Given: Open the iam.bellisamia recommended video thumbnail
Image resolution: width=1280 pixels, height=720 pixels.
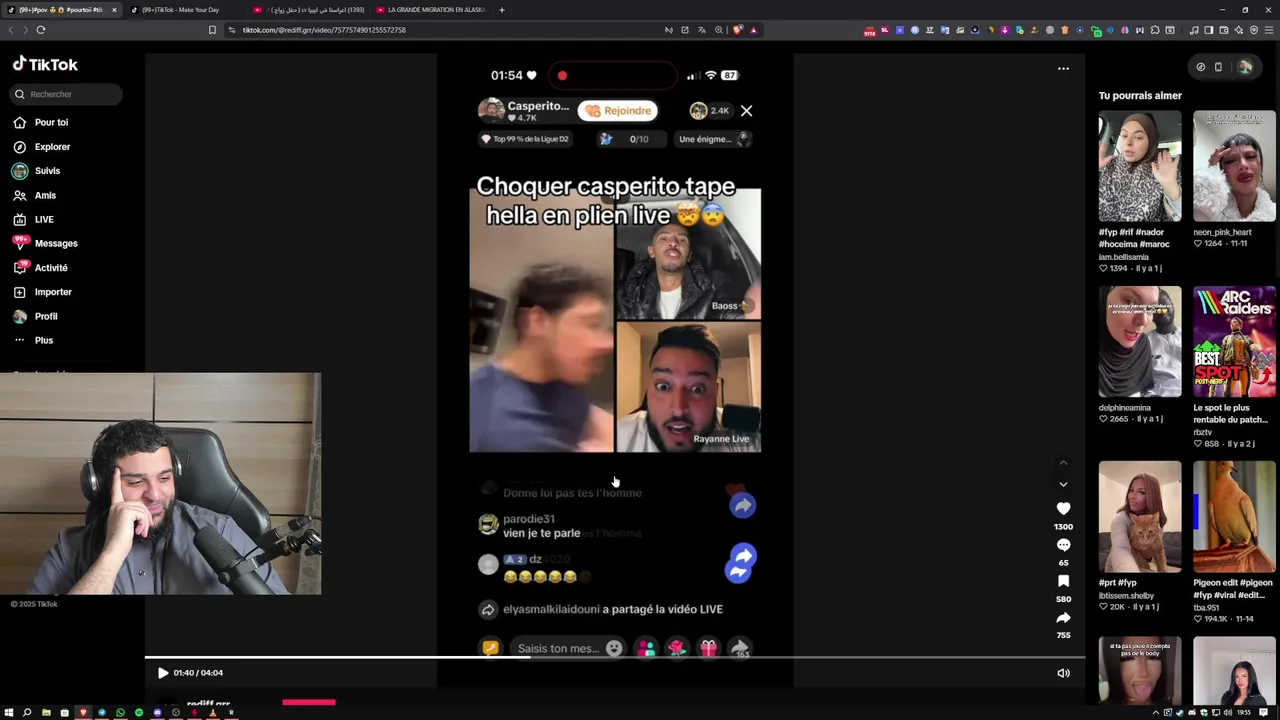Looking at the screenshot, I should (1140, 166).
